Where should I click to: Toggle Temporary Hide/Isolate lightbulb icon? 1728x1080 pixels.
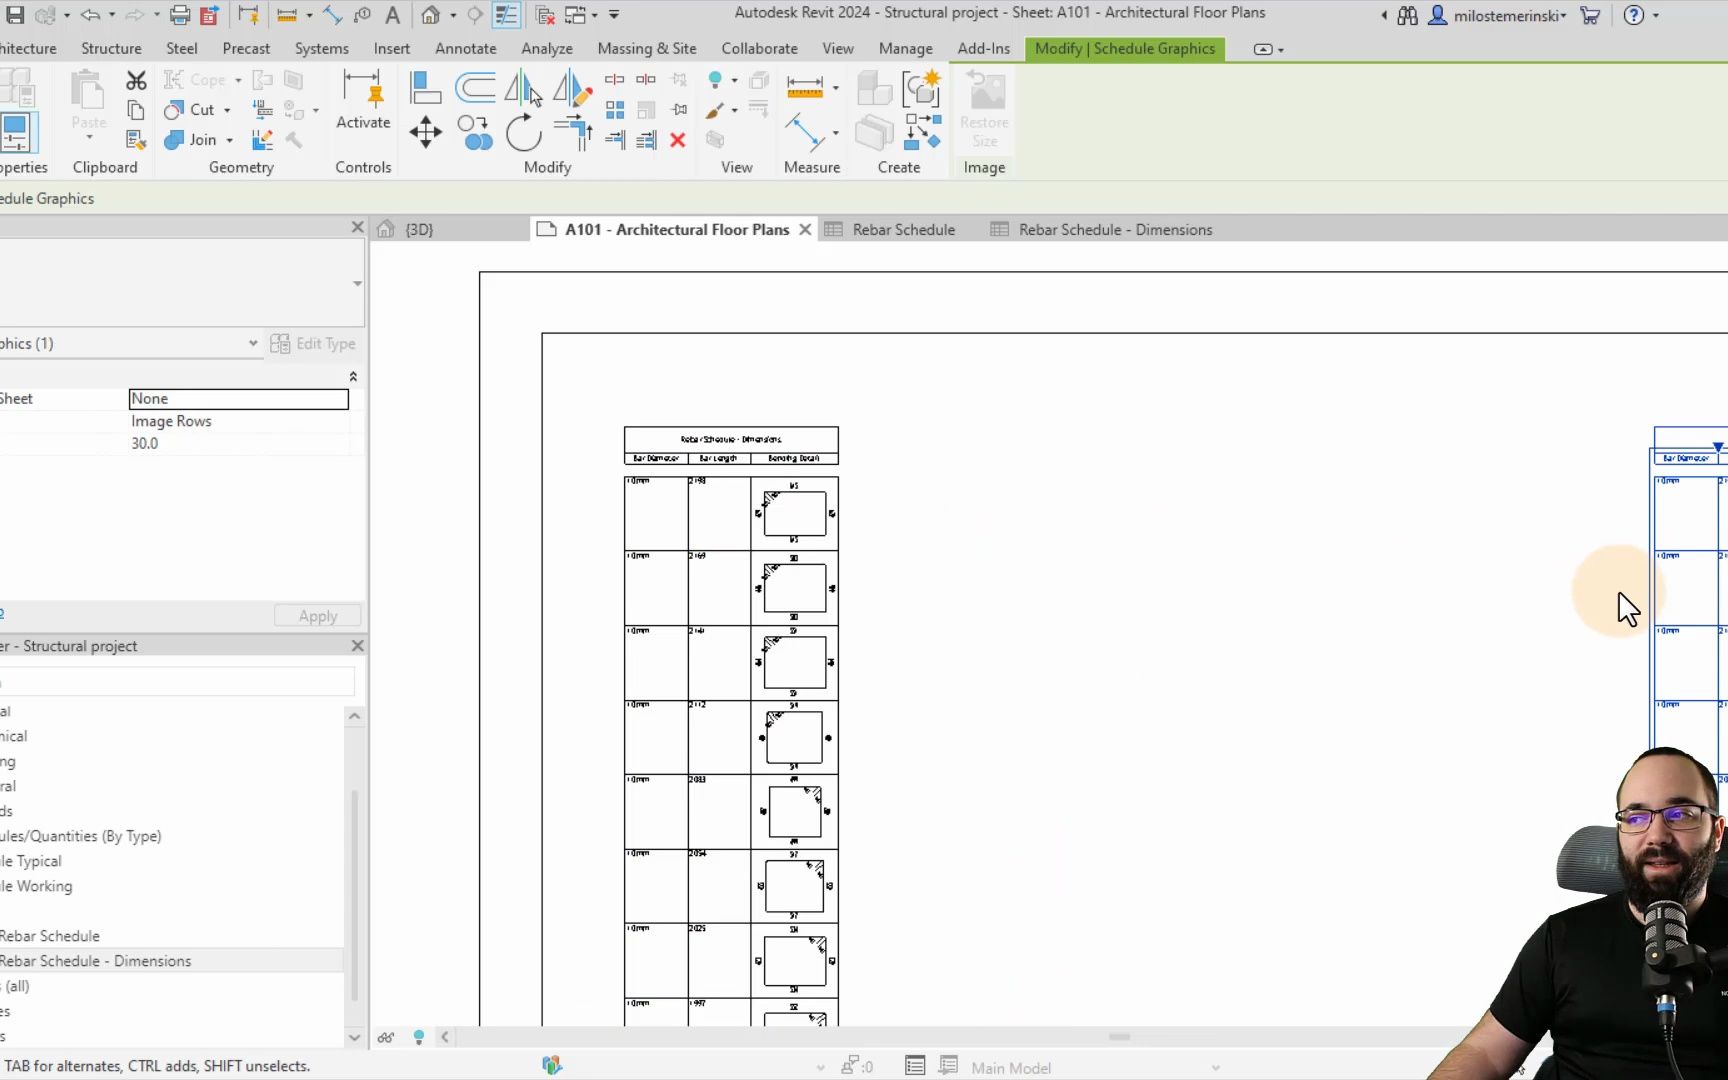coord(418,1037)
